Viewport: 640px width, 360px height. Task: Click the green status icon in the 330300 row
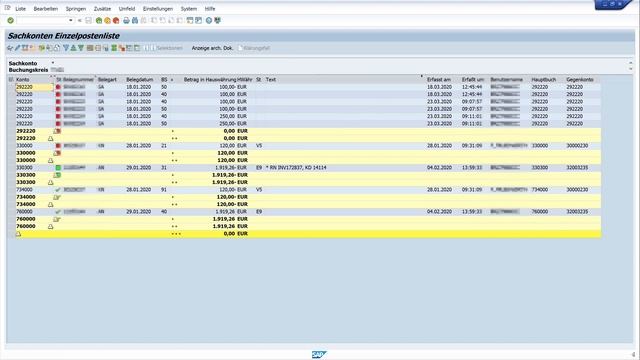(58, 168)
